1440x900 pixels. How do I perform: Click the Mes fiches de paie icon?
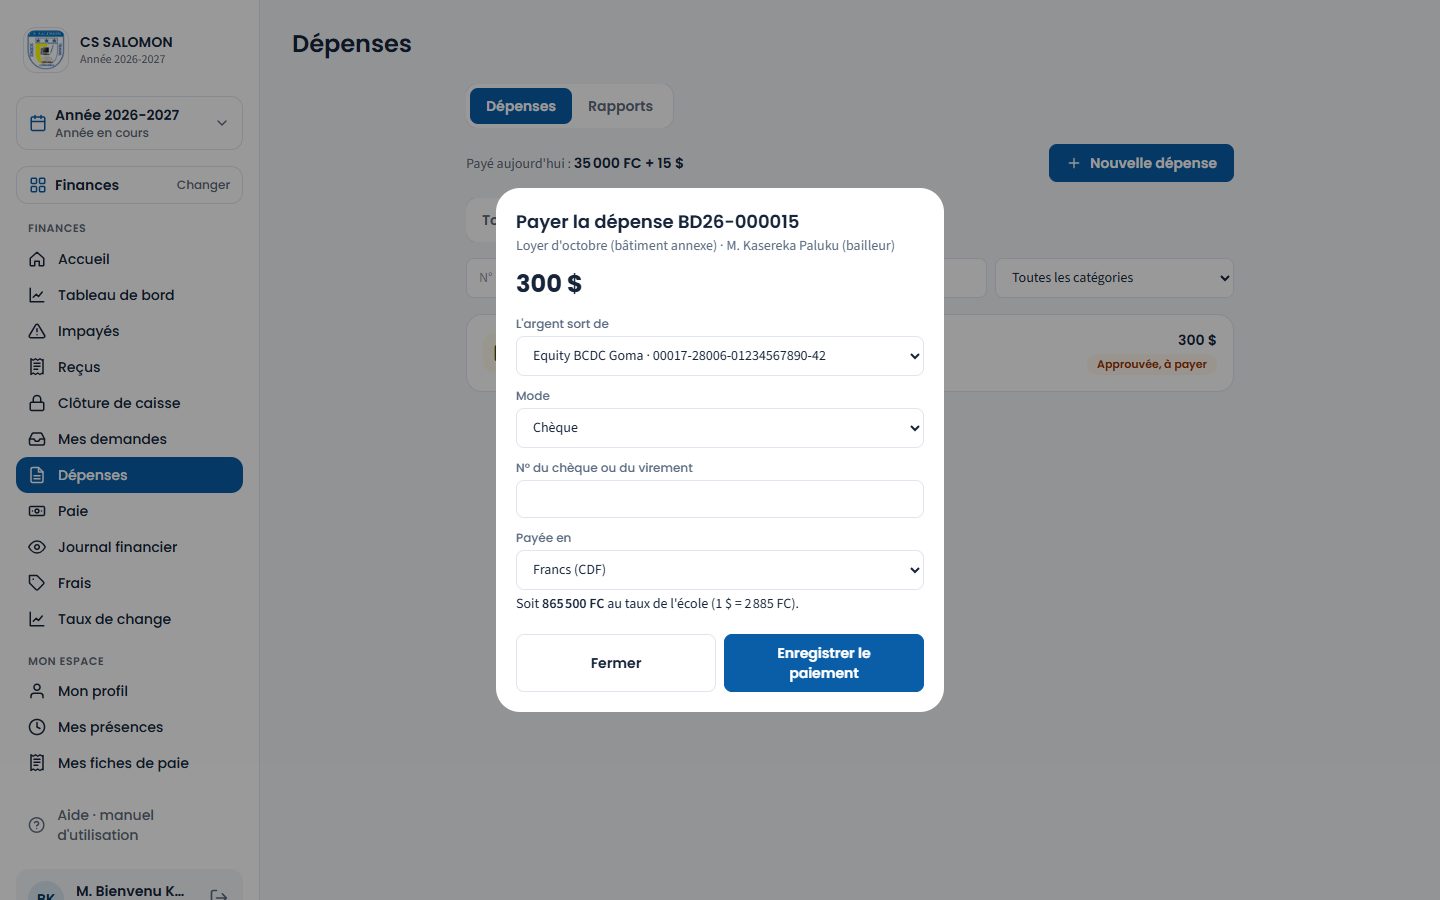point(37,763)
